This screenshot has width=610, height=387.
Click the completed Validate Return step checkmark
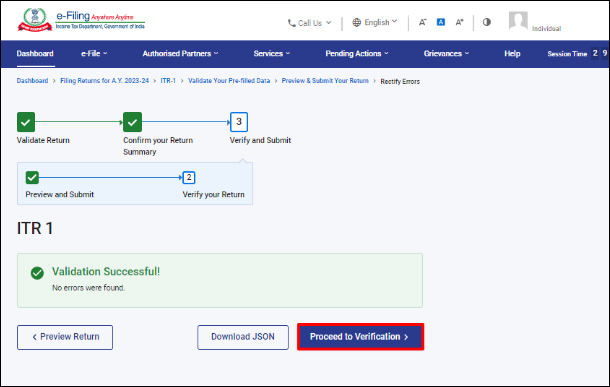click(x=26, y=122)
